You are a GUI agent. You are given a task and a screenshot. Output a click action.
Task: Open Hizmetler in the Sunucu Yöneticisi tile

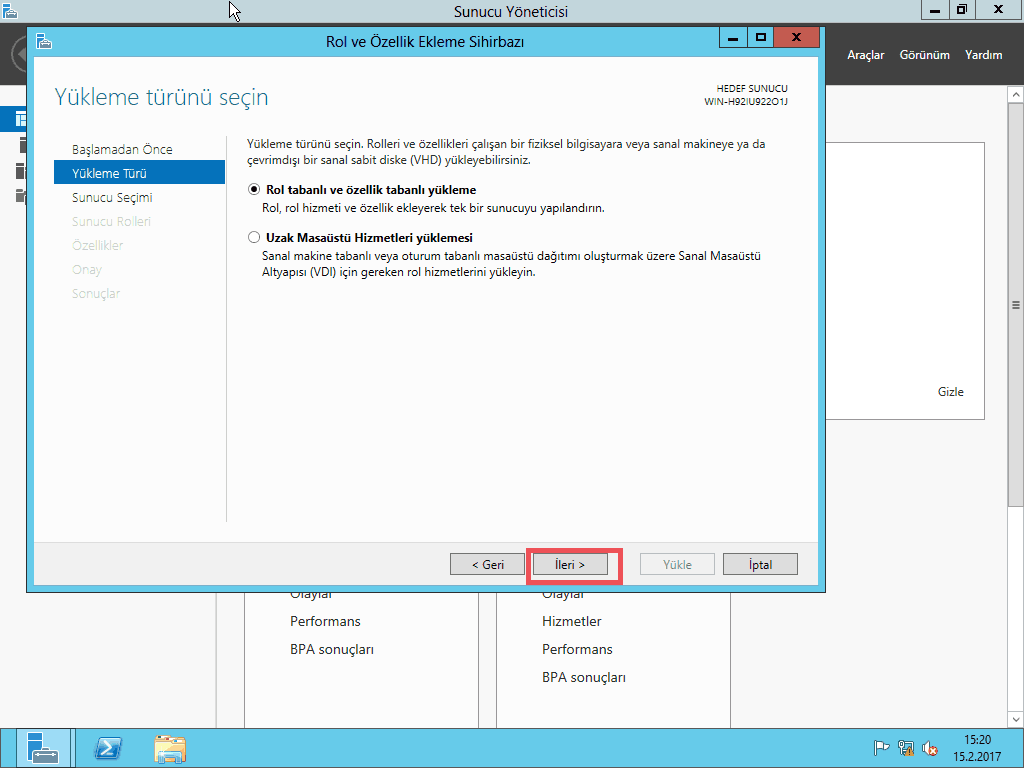pos(571,621)
